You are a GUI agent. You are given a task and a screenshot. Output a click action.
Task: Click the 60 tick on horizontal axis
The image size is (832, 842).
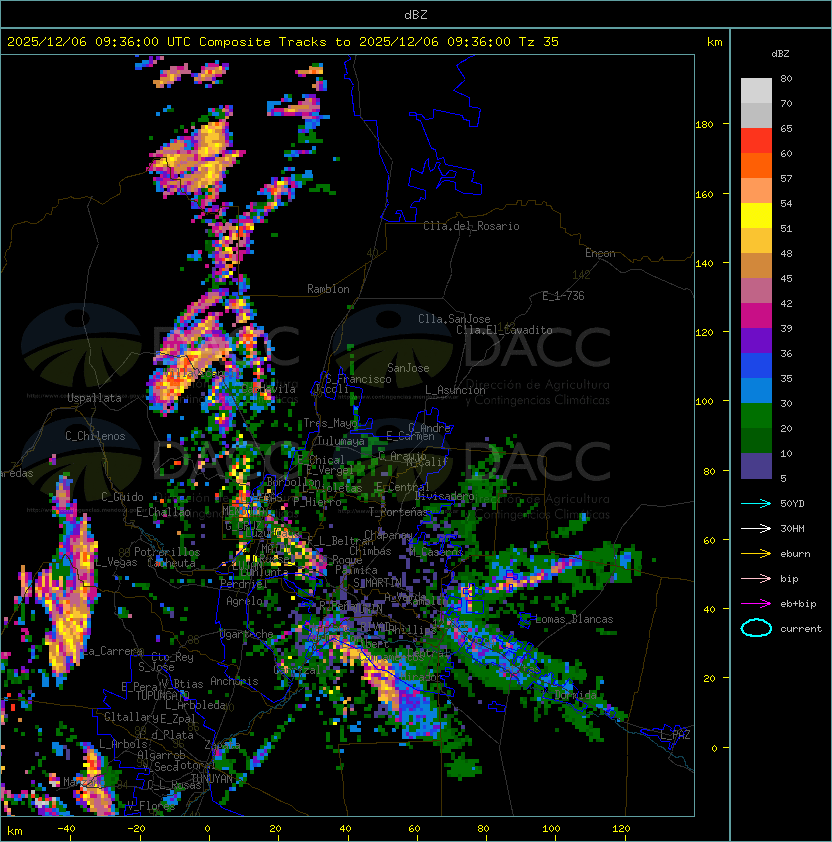414,829
